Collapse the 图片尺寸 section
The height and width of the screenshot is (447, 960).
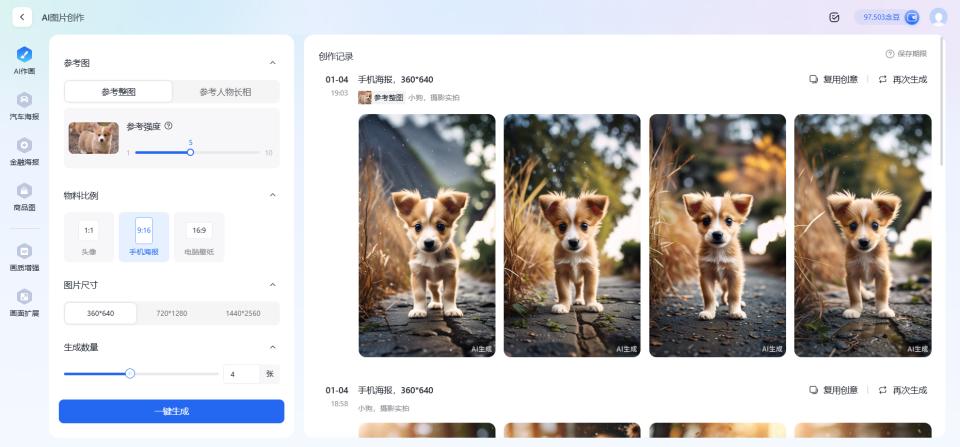coord(273,285)
